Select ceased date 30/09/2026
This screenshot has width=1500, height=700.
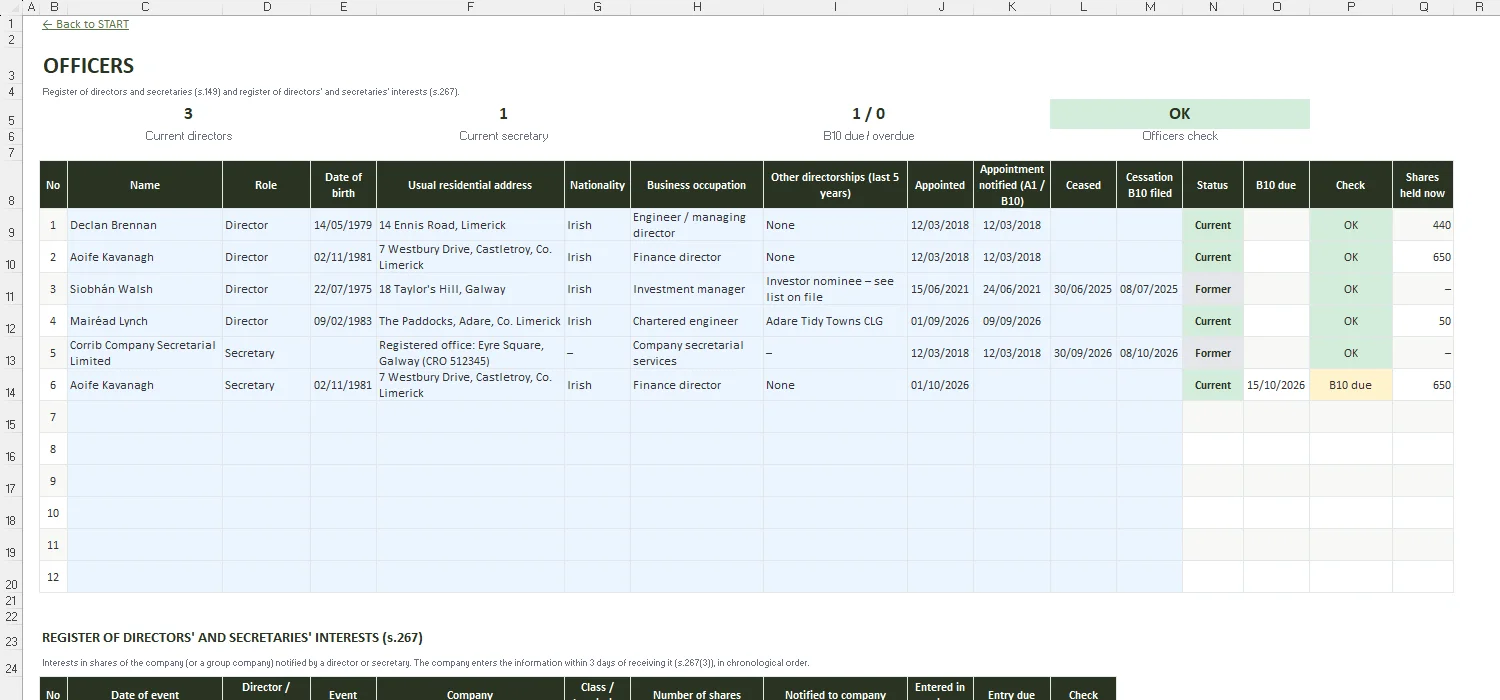click(1083, 353)
